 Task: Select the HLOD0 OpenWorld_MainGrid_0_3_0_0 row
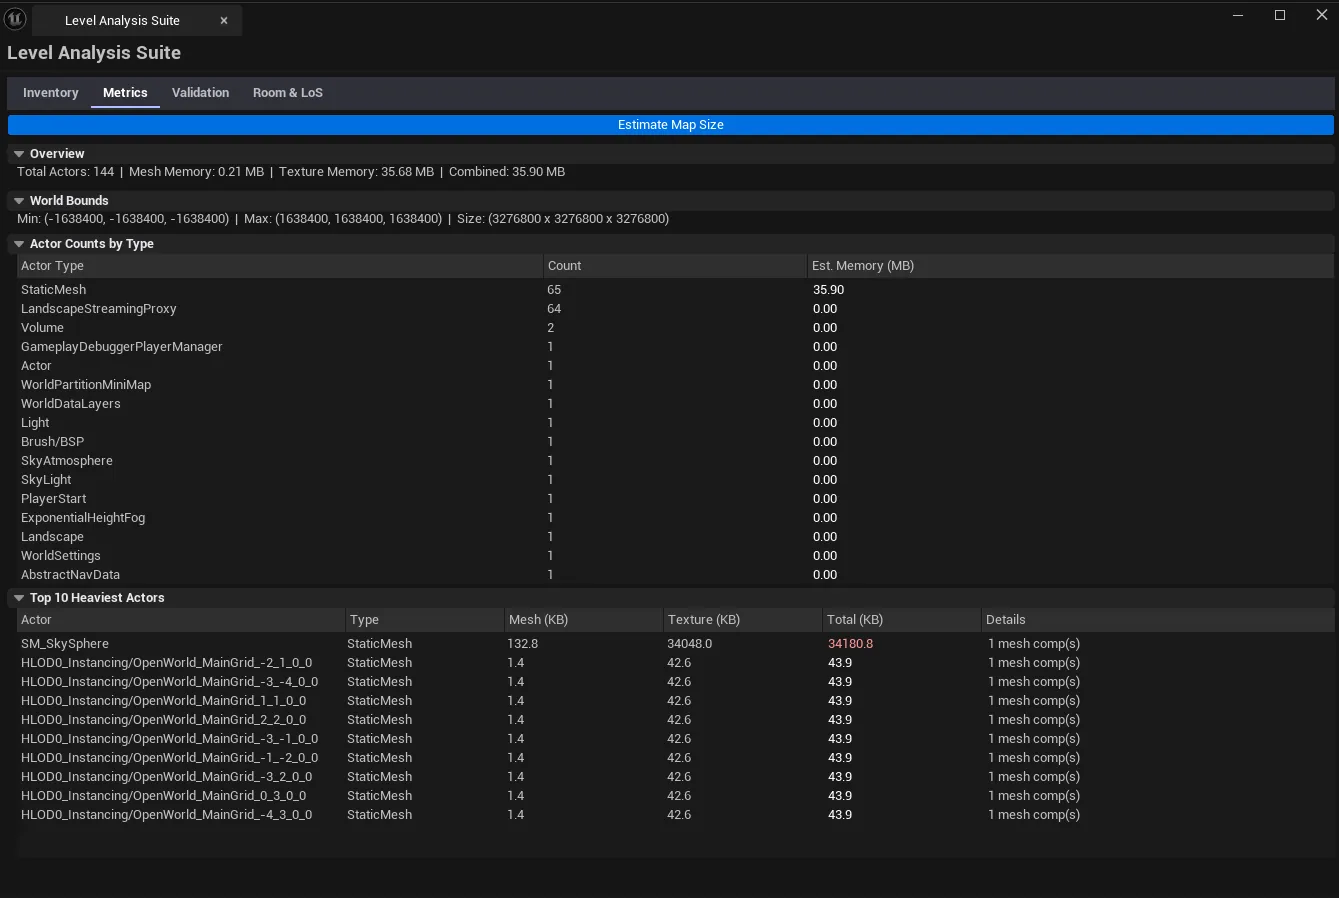click(675, 796)
